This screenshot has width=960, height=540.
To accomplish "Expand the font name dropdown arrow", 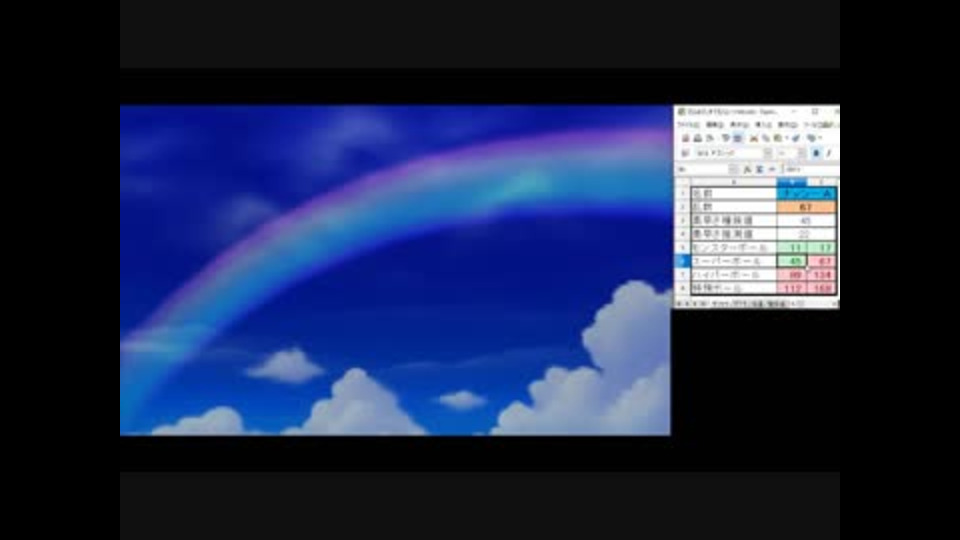I will 768,153.
